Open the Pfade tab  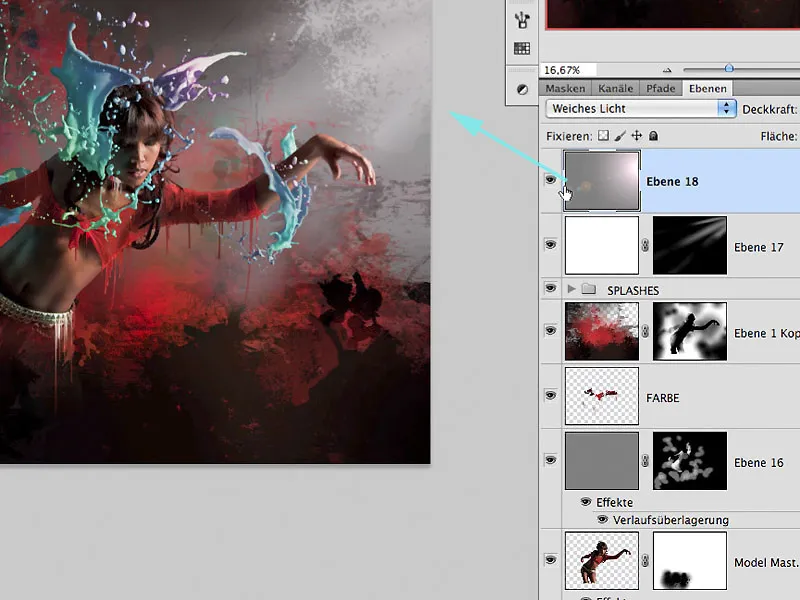tap(661, 88)
